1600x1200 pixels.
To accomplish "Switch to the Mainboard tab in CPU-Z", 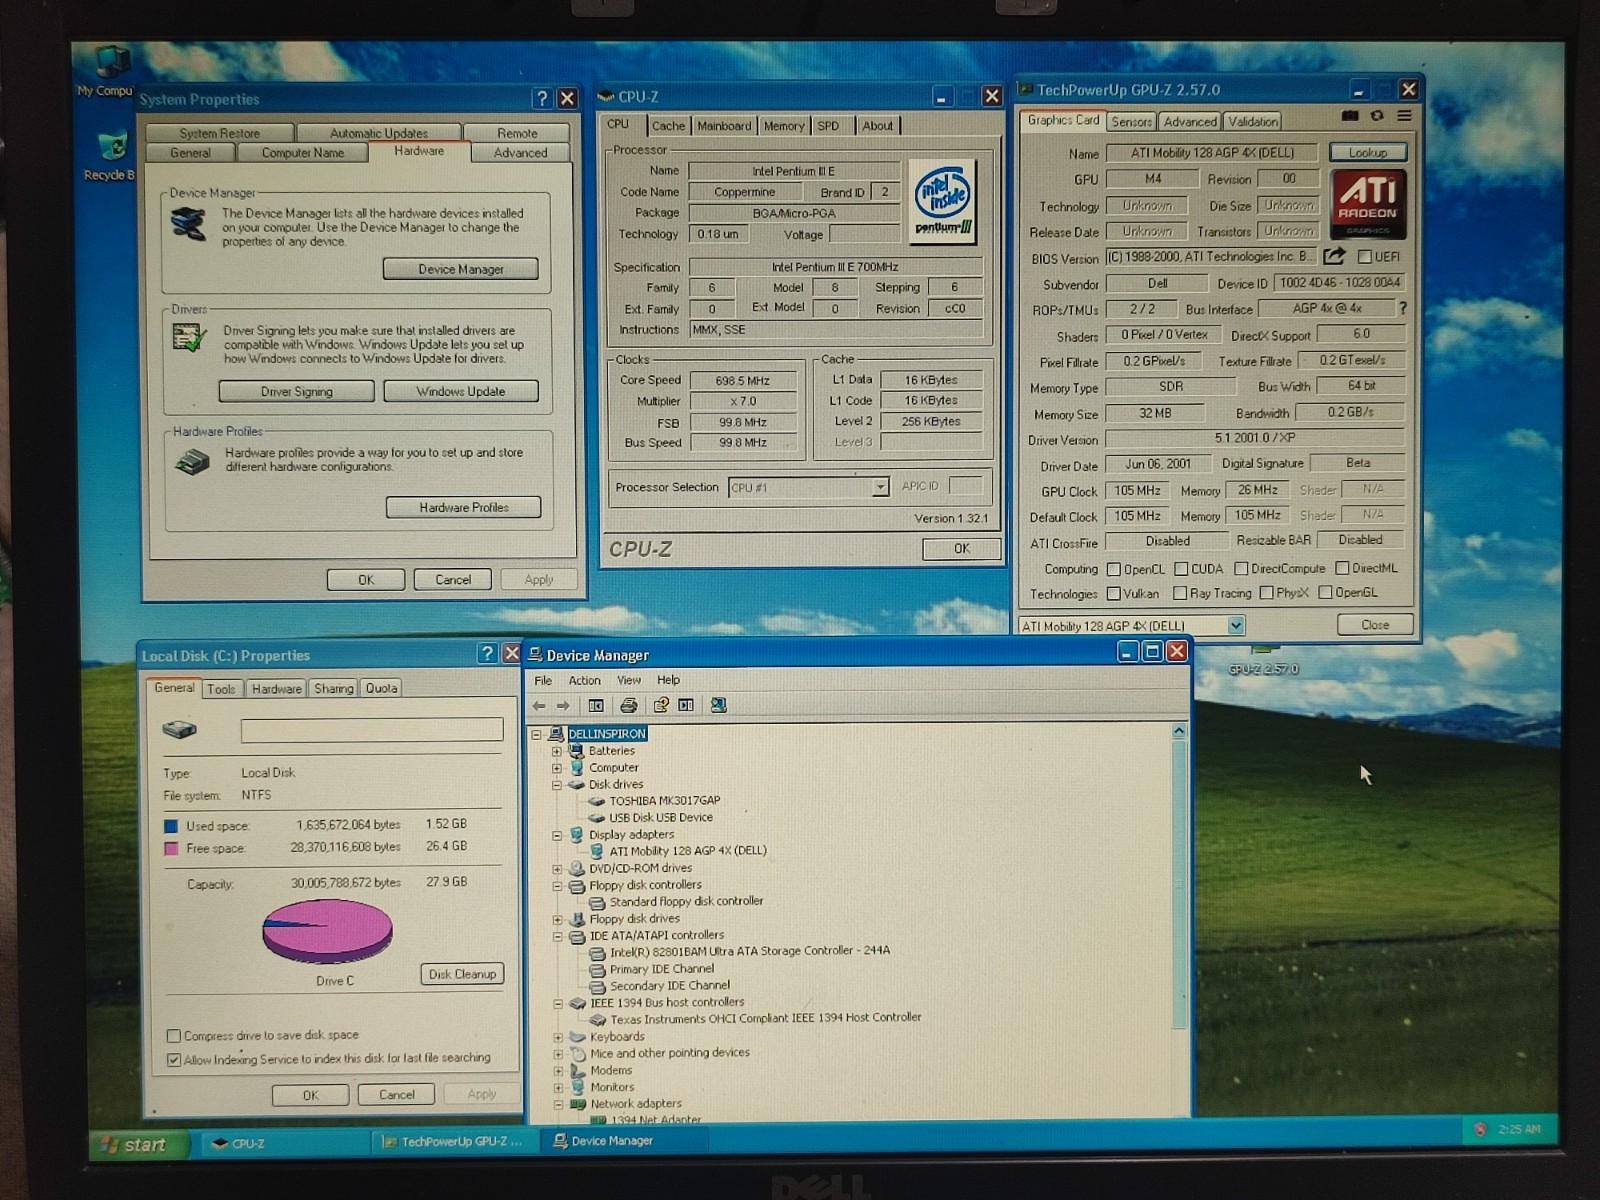I will click(723, 126).
